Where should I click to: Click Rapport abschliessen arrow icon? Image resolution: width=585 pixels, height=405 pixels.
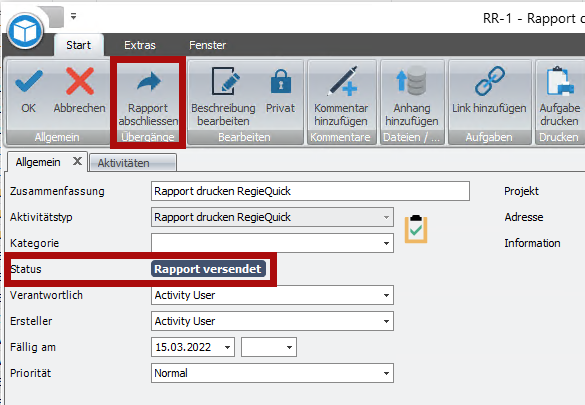pyautogui.click(x=148, y=82)
